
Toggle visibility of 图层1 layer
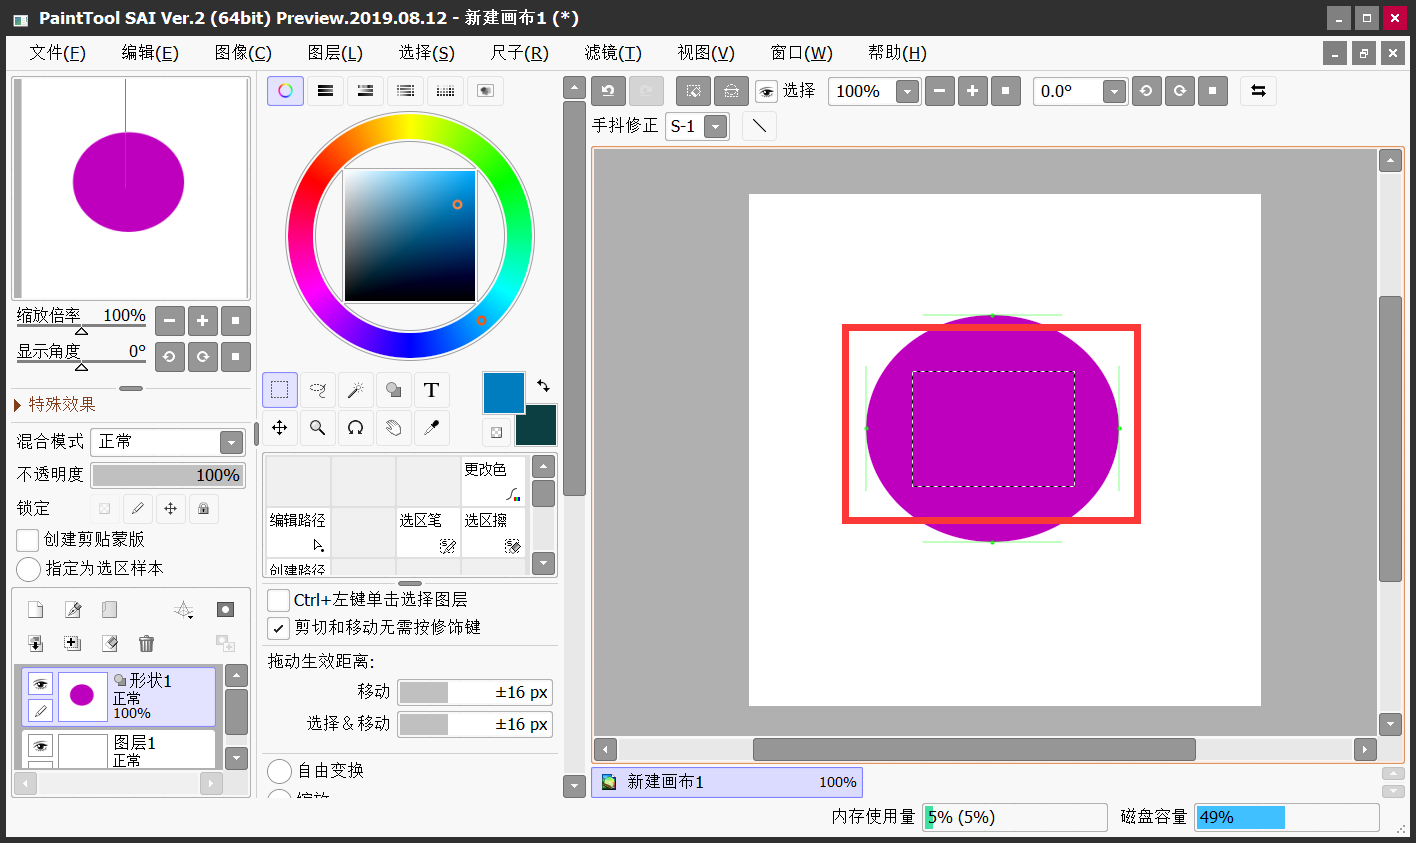(x=40, y=746)
